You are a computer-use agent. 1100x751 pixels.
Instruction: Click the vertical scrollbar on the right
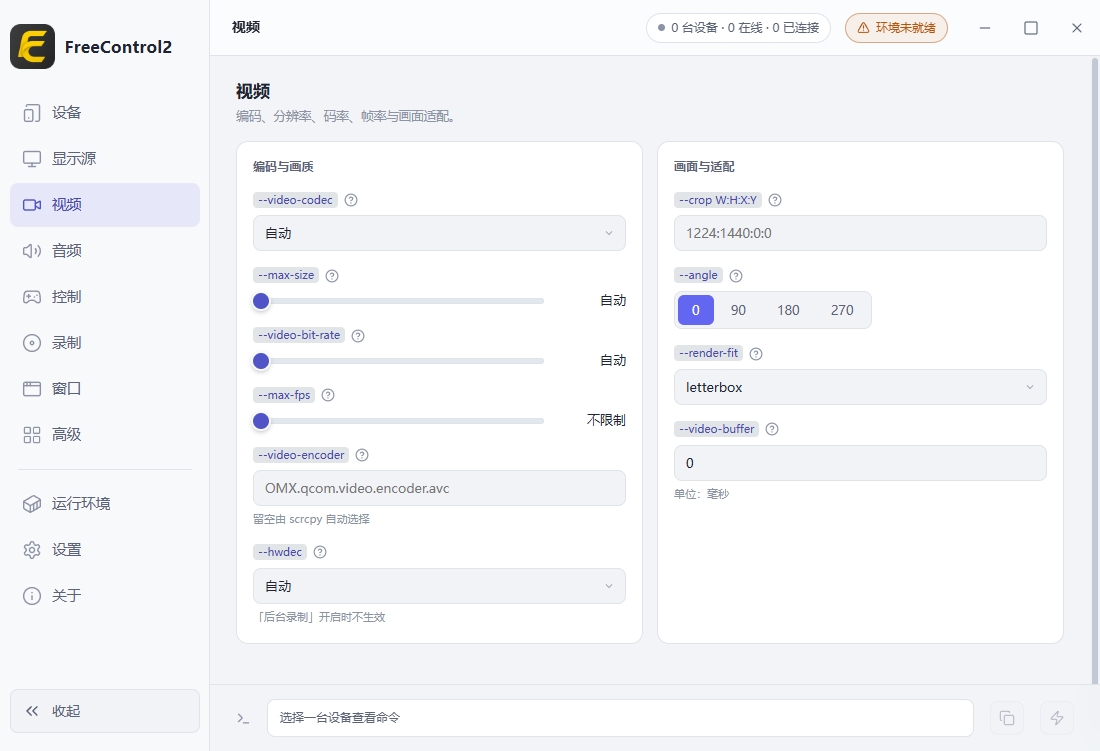point(1094,370)
